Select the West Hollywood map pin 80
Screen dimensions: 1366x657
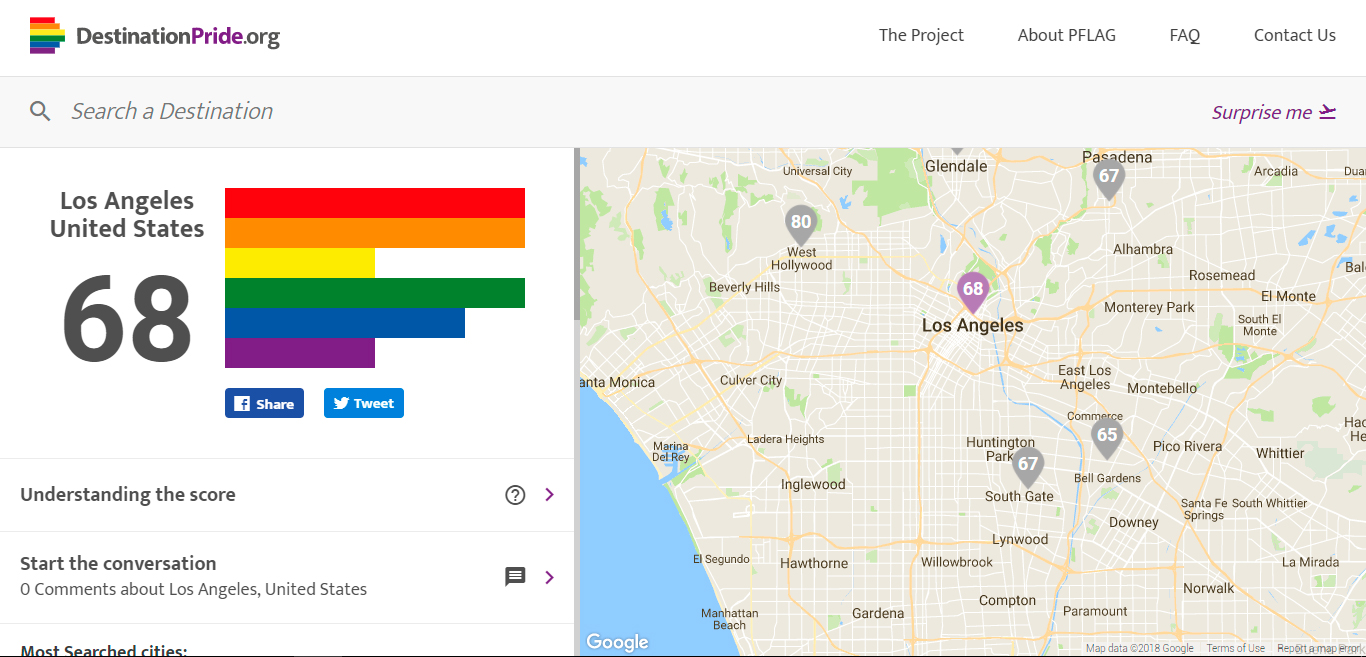click(801, 224)
